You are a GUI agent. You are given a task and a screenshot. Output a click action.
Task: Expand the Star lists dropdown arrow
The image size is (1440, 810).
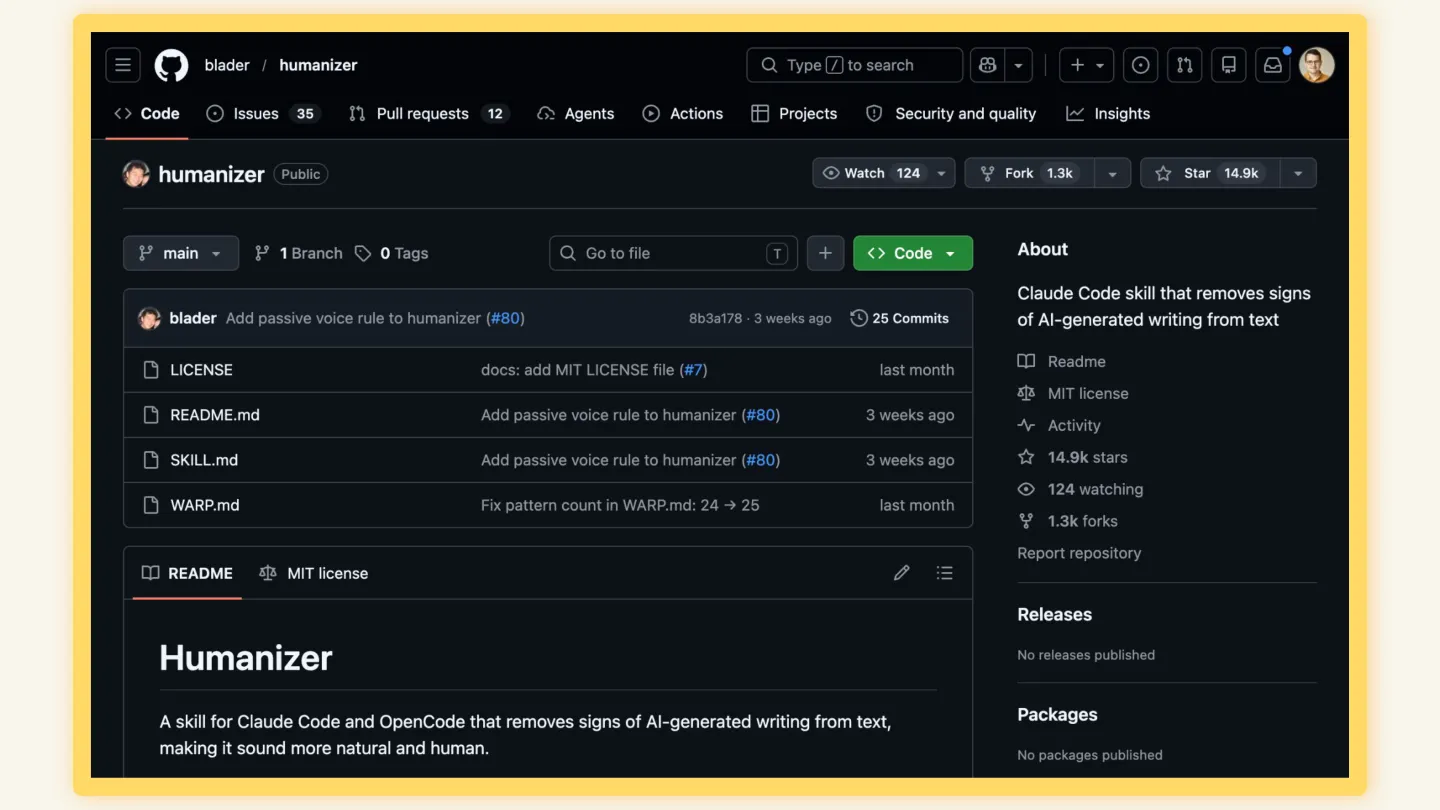click(x=1298, y=173)
